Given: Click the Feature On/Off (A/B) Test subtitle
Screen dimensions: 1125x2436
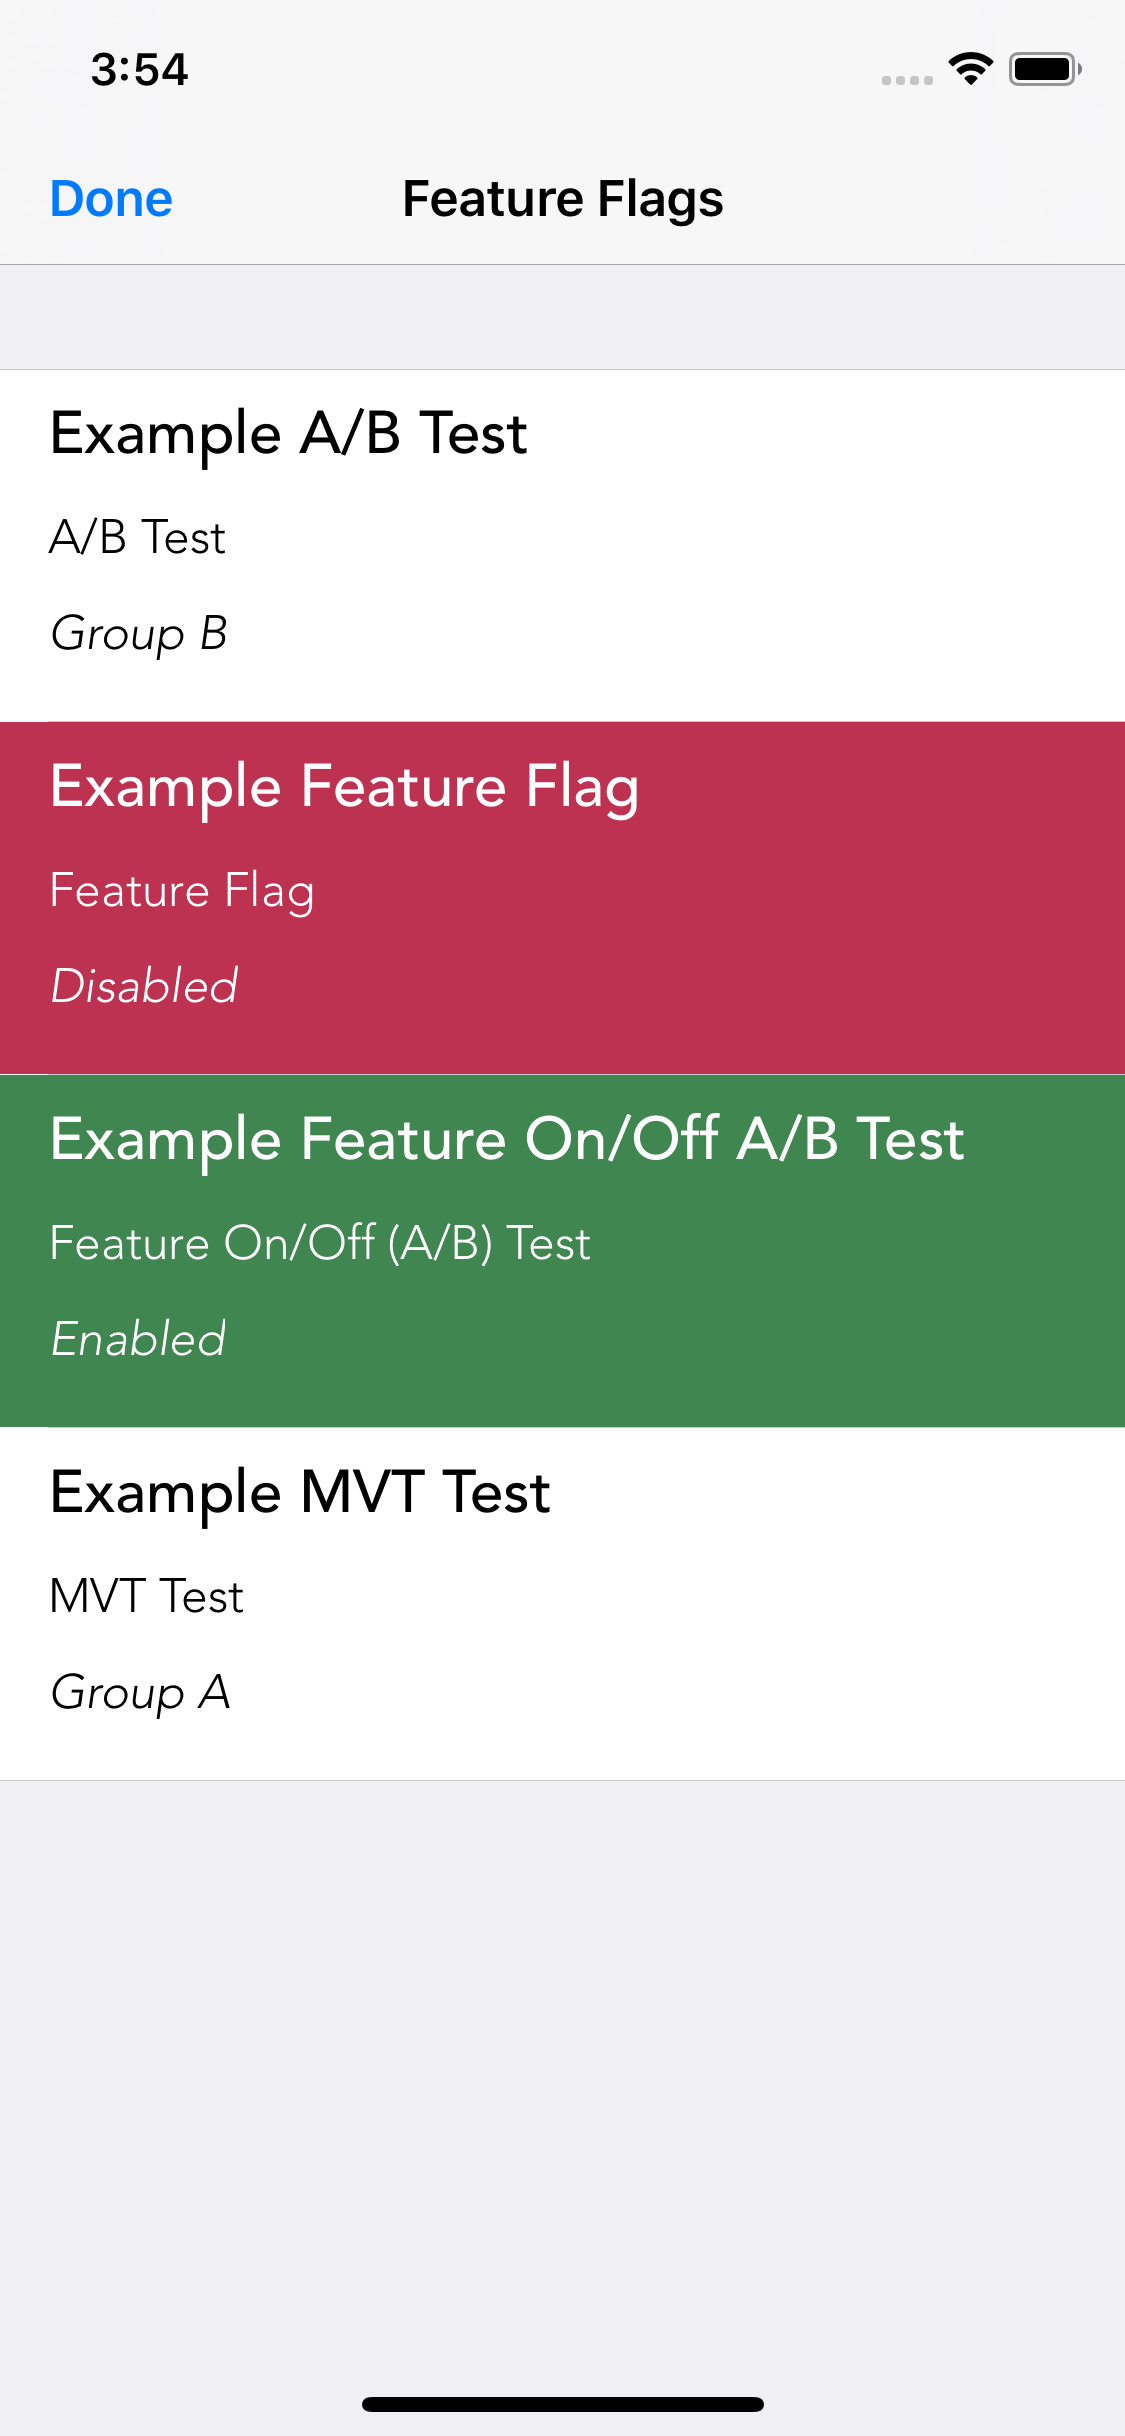Looking at the screenshot, I should click(320, 1244).
